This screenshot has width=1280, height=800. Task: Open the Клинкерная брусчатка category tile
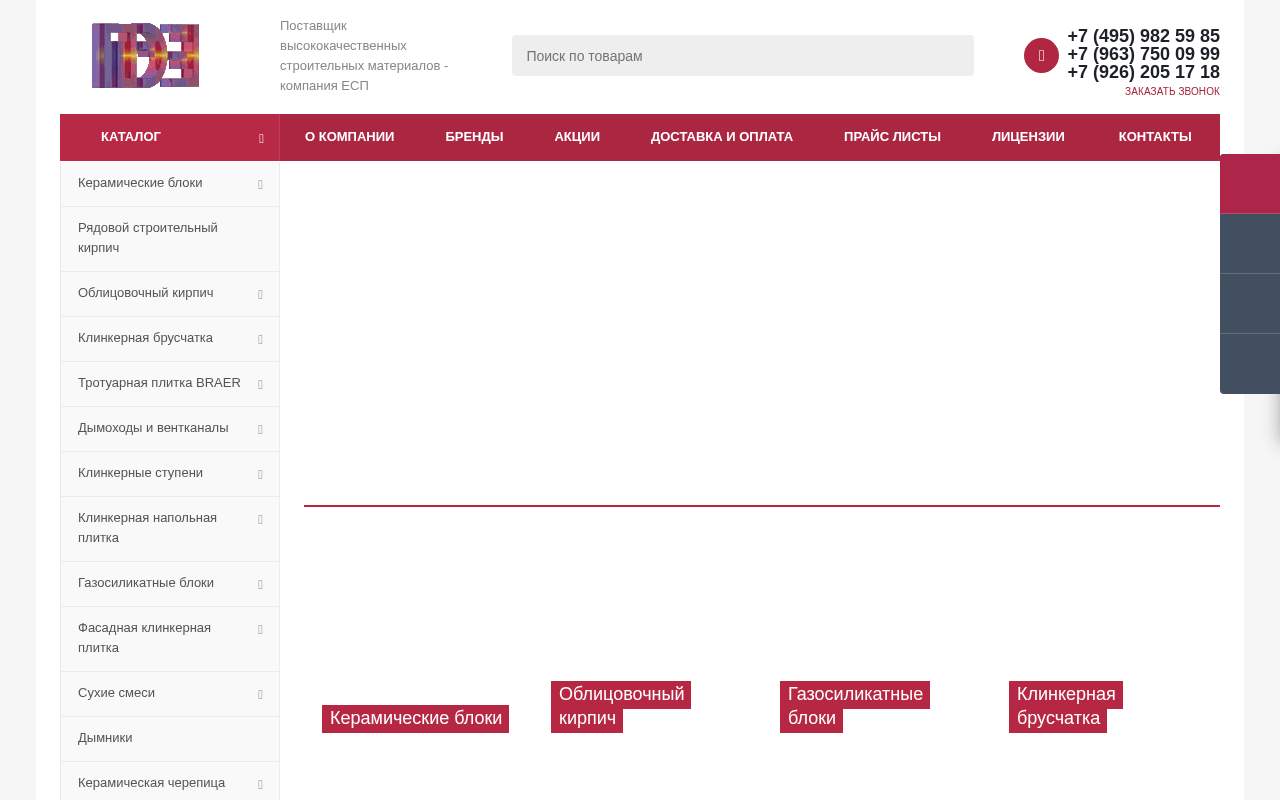pyautogui.click(x=1066, y=706)
